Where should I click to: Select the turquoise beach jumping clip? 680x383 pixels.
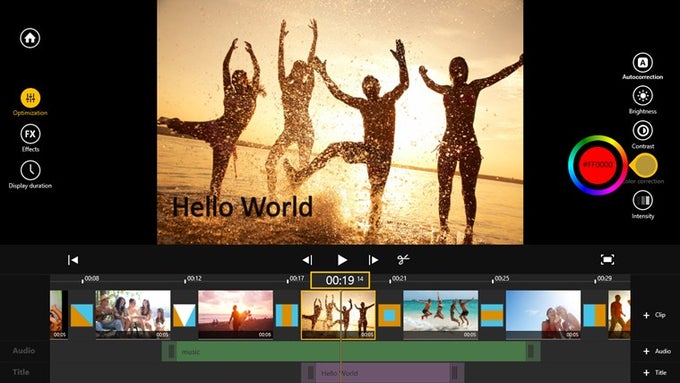tap(441, 314)
